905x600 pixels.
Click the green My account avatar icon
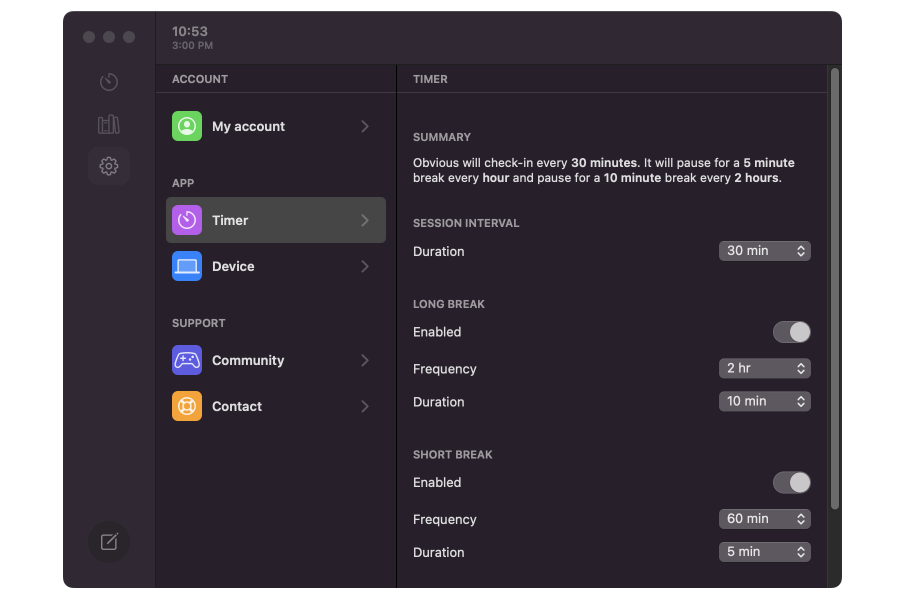pyautogui.click(x=186, y=126)
